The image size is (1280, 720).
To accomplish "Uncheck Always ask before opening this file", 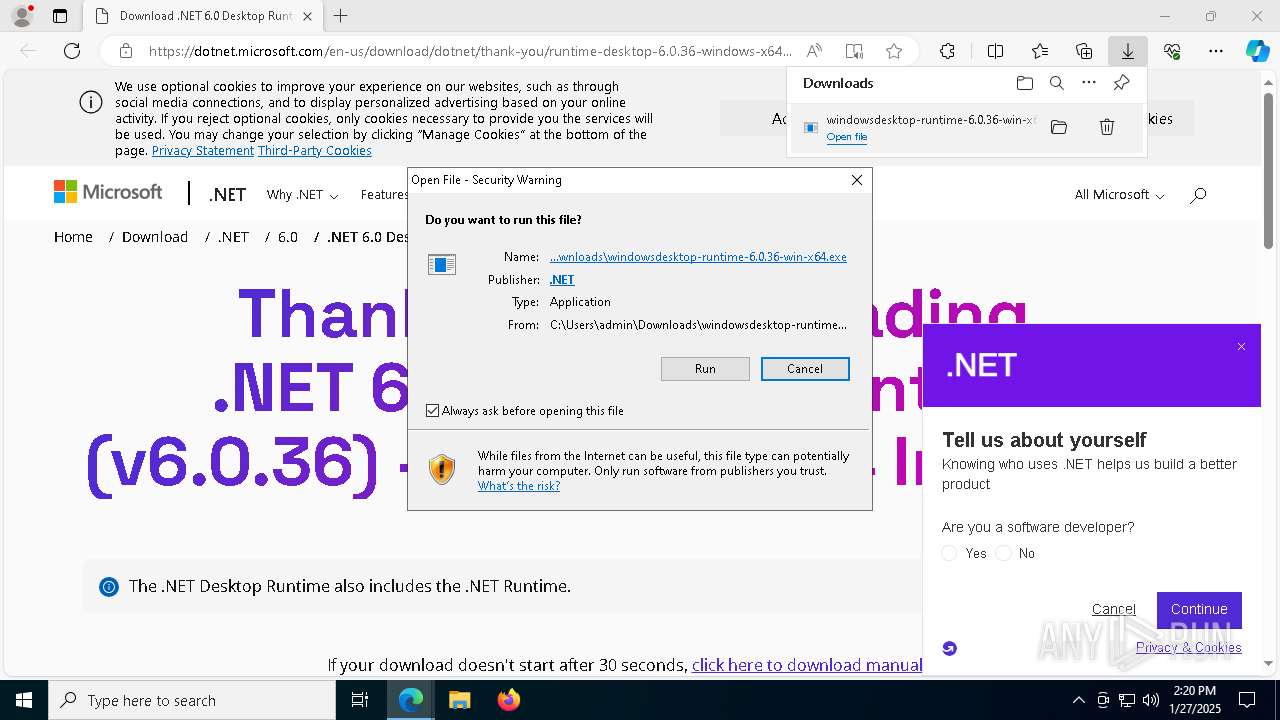I will (432, 411).
